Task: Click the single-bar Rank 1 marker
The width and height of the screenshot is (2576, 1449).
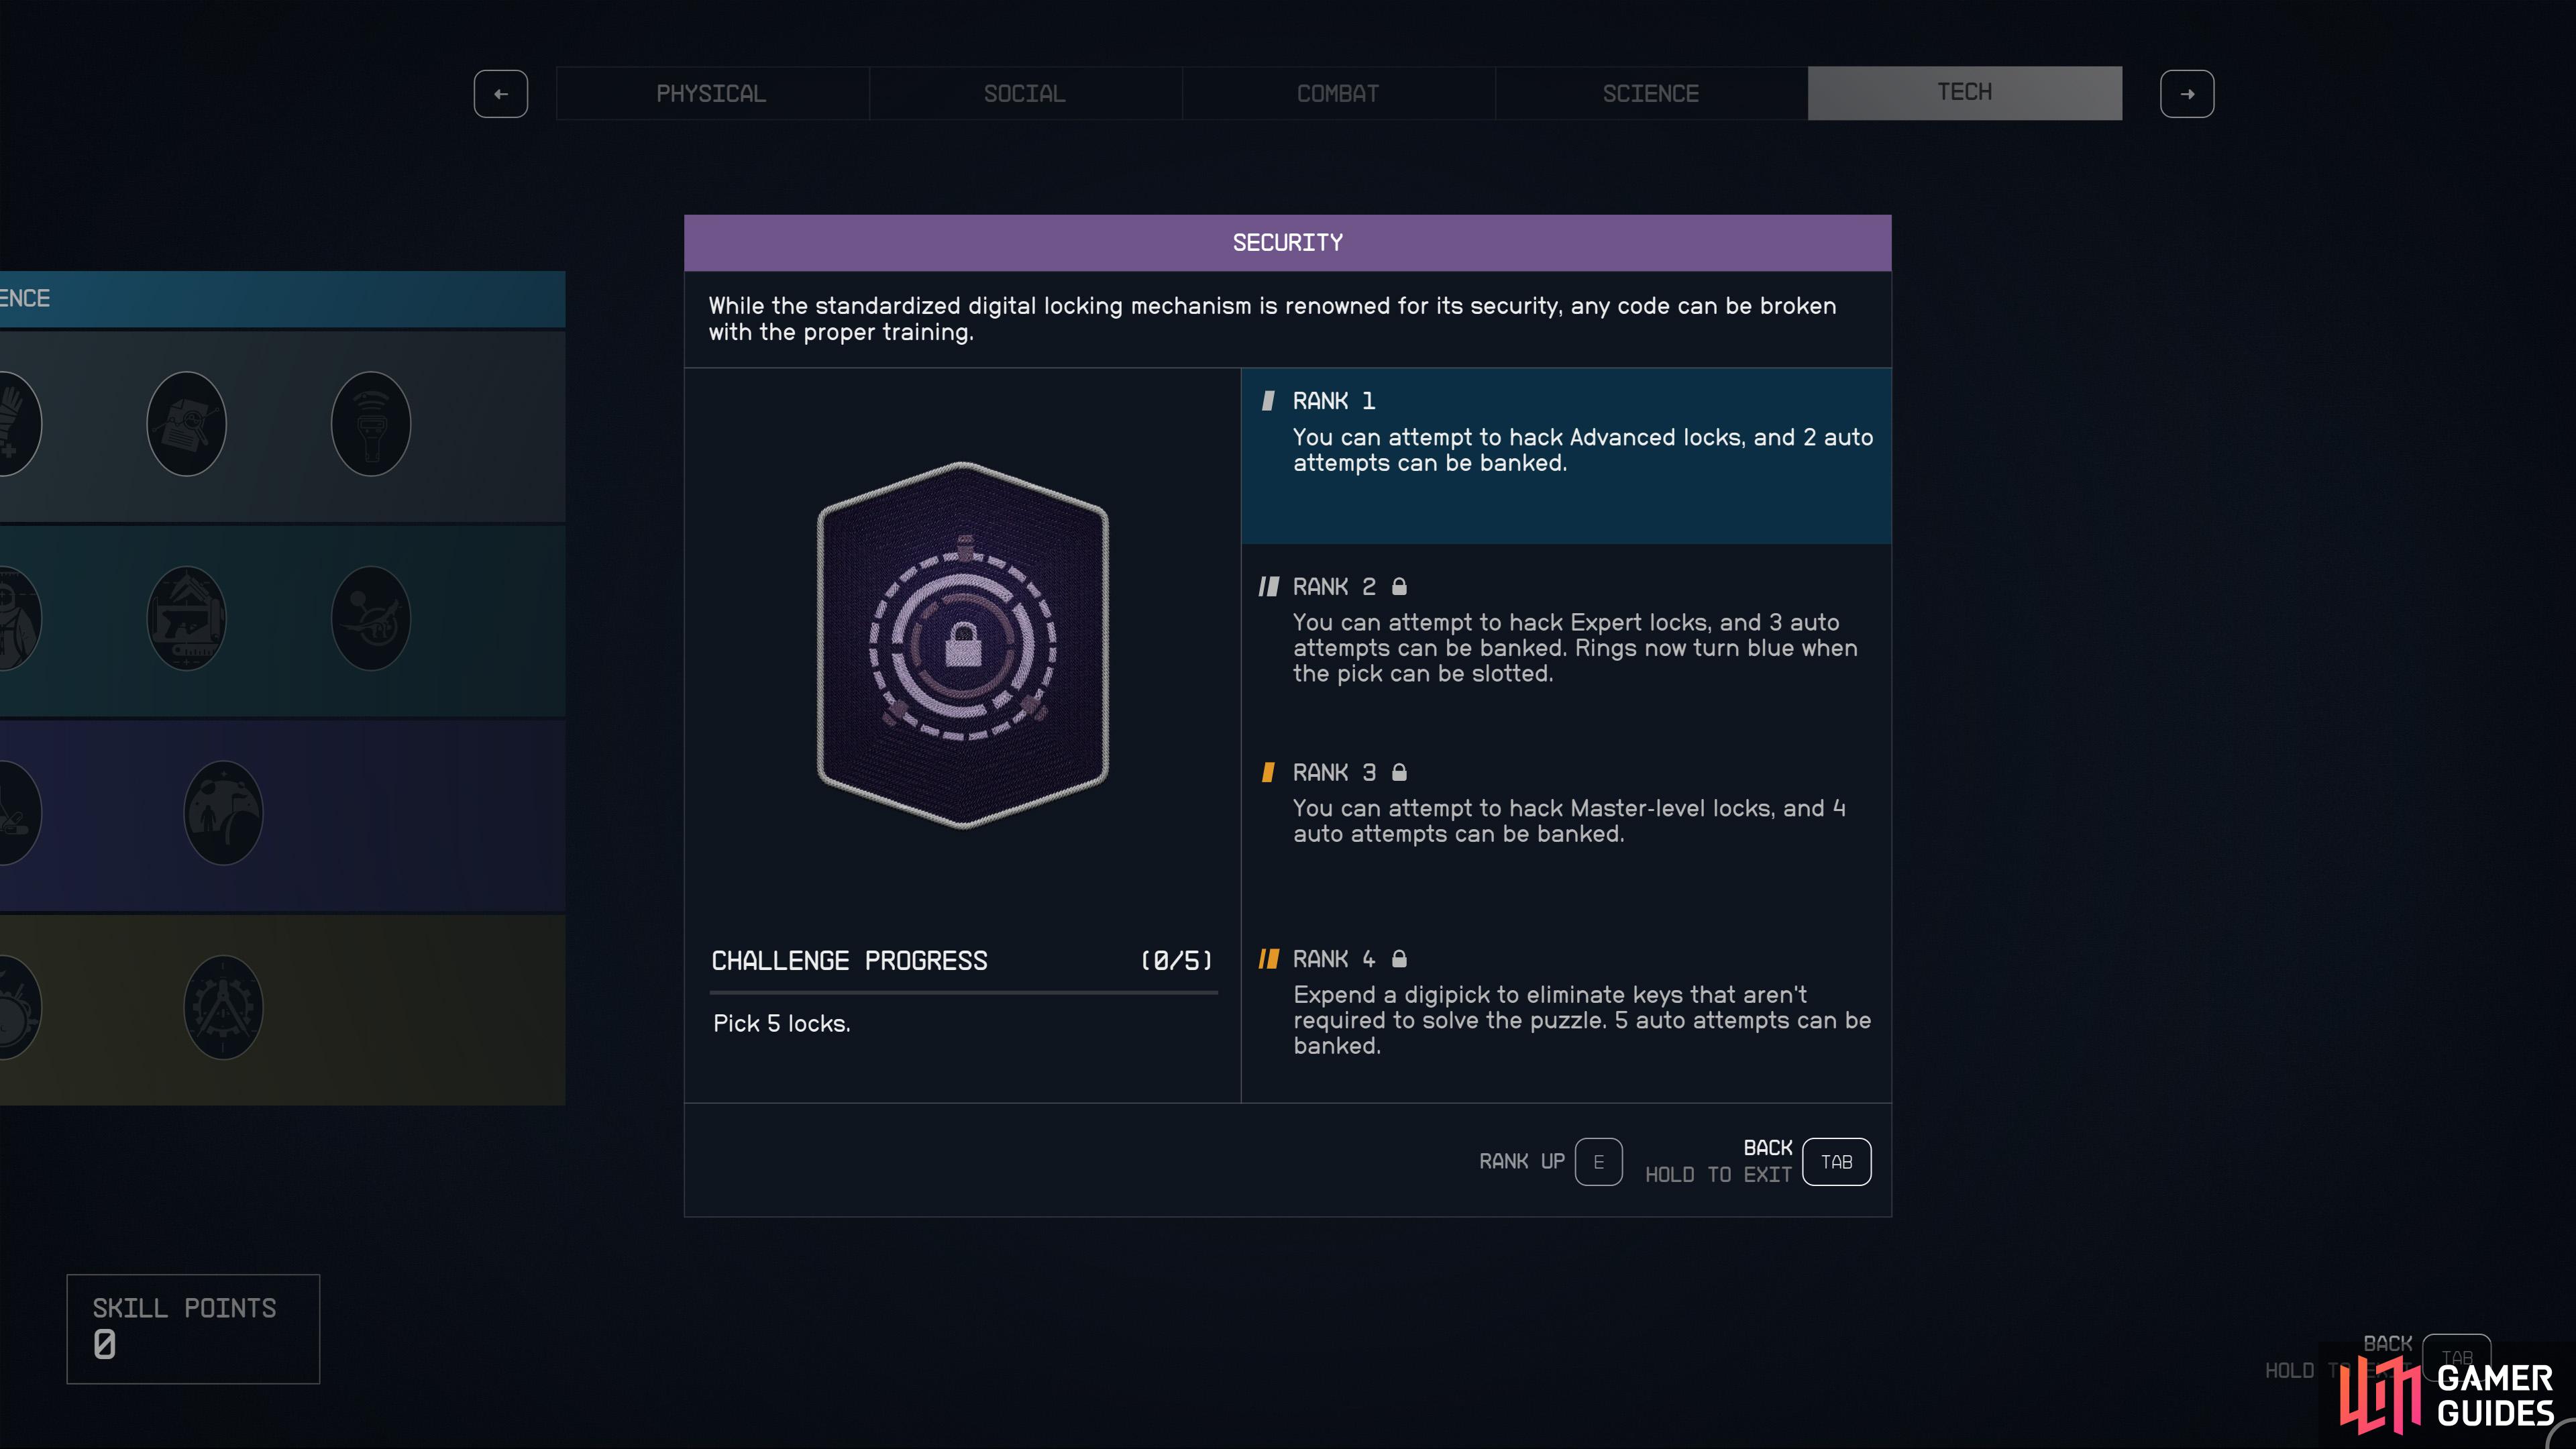Action: point(1268,401)
